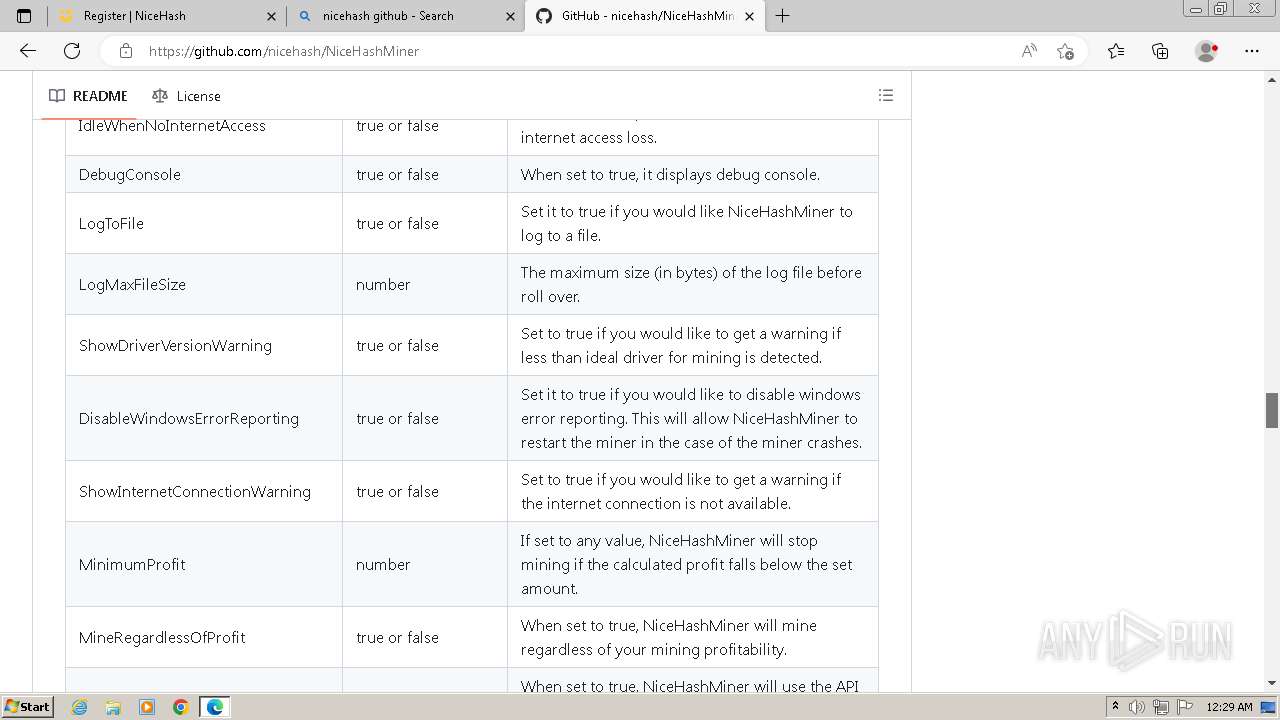Click the page vertical scrollbar thumb
The height and width of the screenshot is (720, 1280).
point(1272,410)
